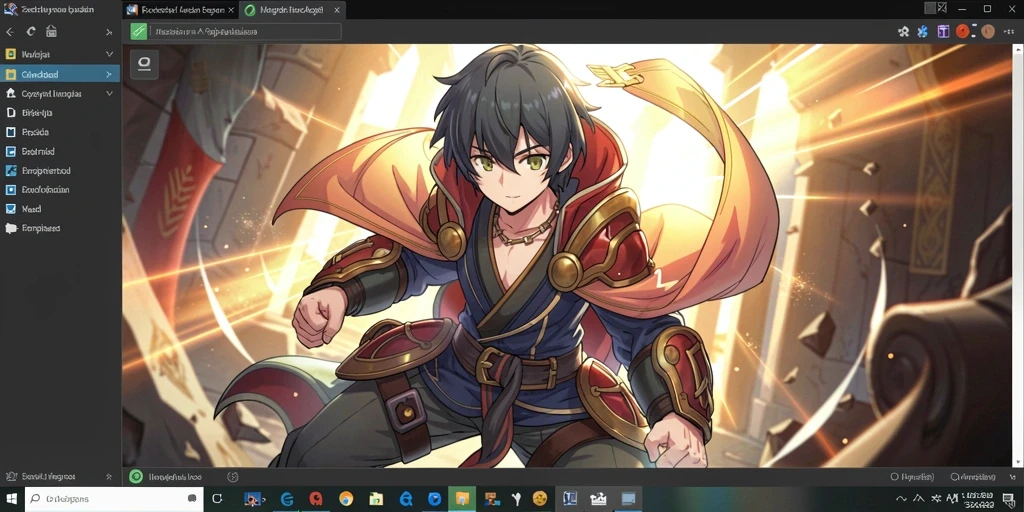Open the sidebar item with the blue book icon

60,132
